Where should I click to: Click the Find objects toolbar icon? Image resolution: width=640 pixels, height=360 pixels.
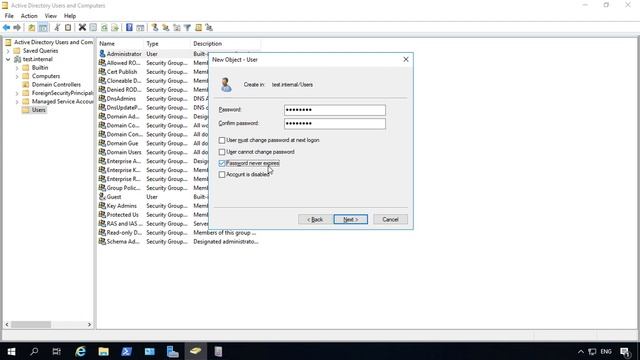(x=198, y=27)
